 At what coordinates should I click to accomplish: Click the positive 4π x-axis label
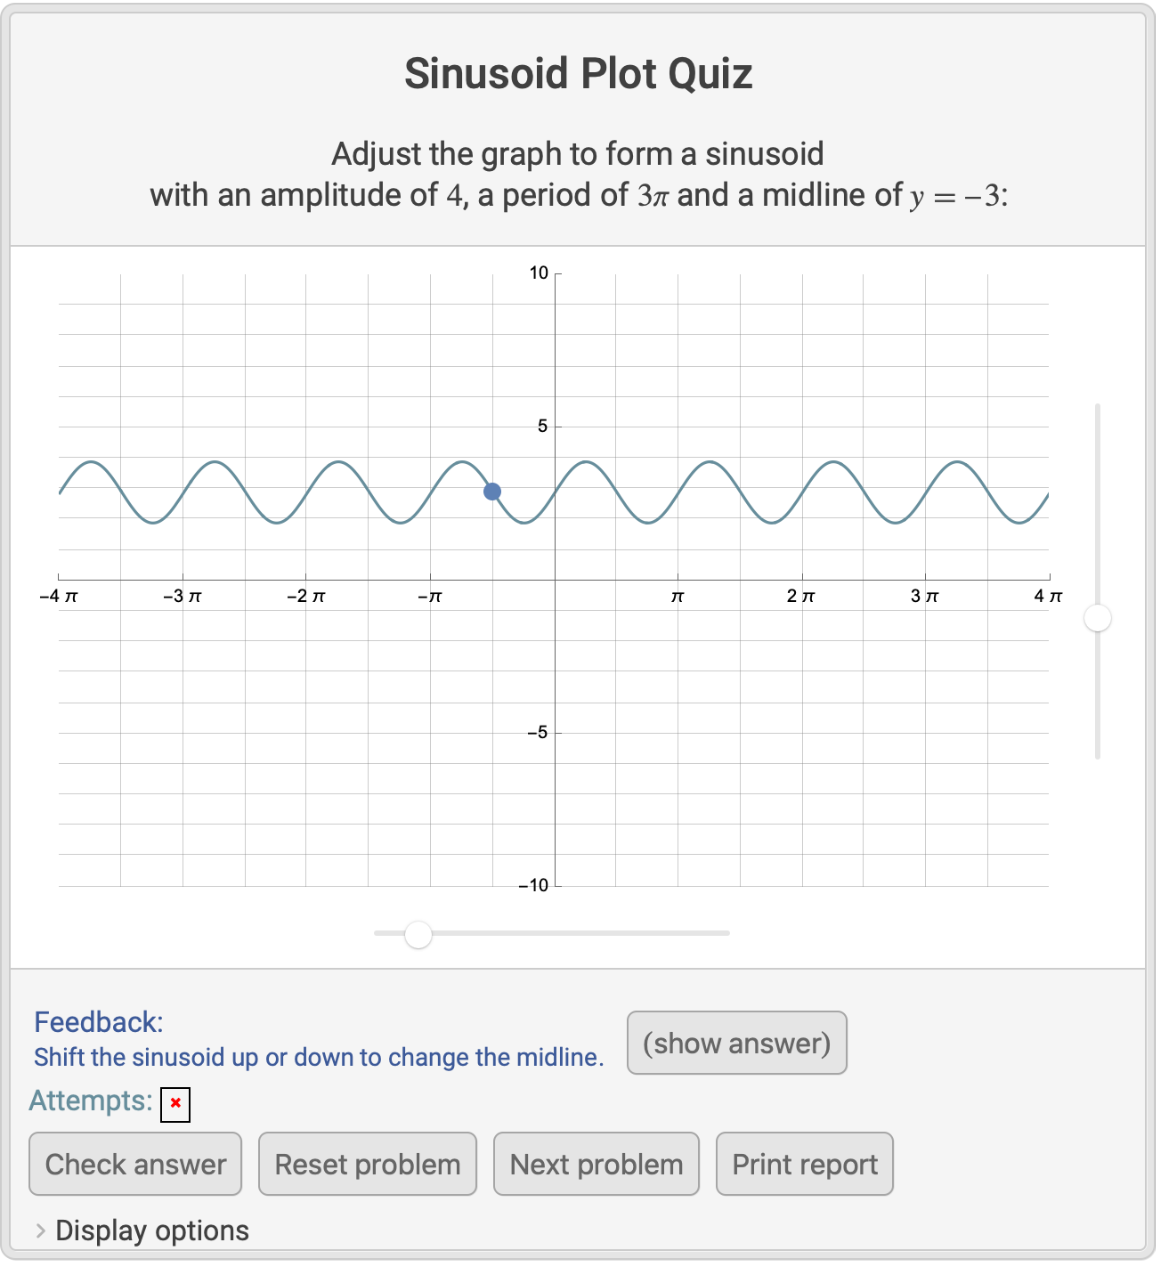[x=1048, y=596]
